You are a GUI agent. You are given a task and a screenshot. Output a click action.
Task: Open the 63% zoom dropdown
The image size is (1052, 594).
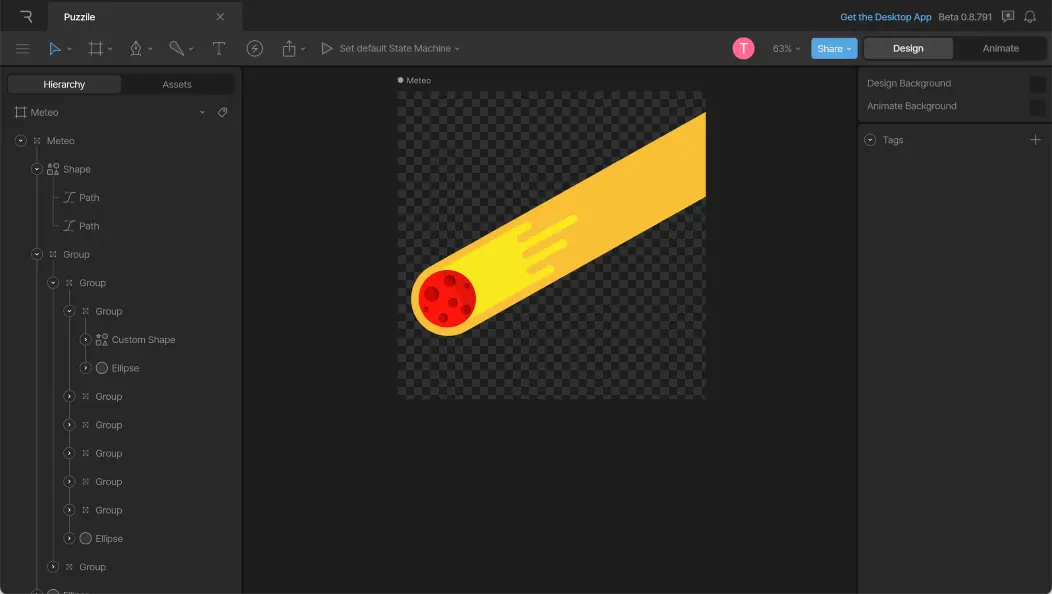pyautogui.click(x=786, y=48)
